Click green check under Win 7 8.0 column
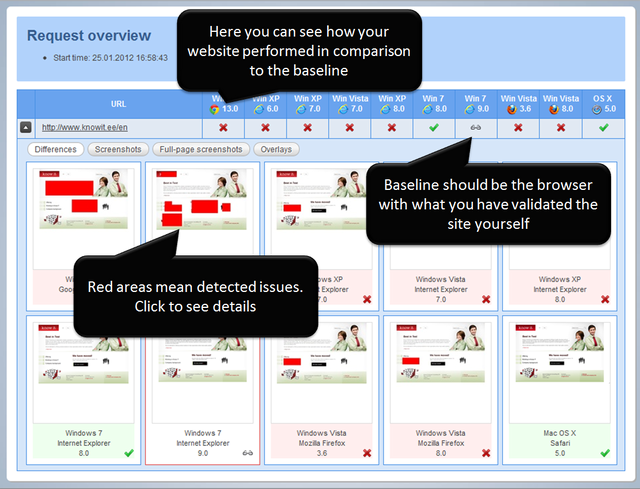This screenshot has height=489, width=640. [x=433, y=128]
